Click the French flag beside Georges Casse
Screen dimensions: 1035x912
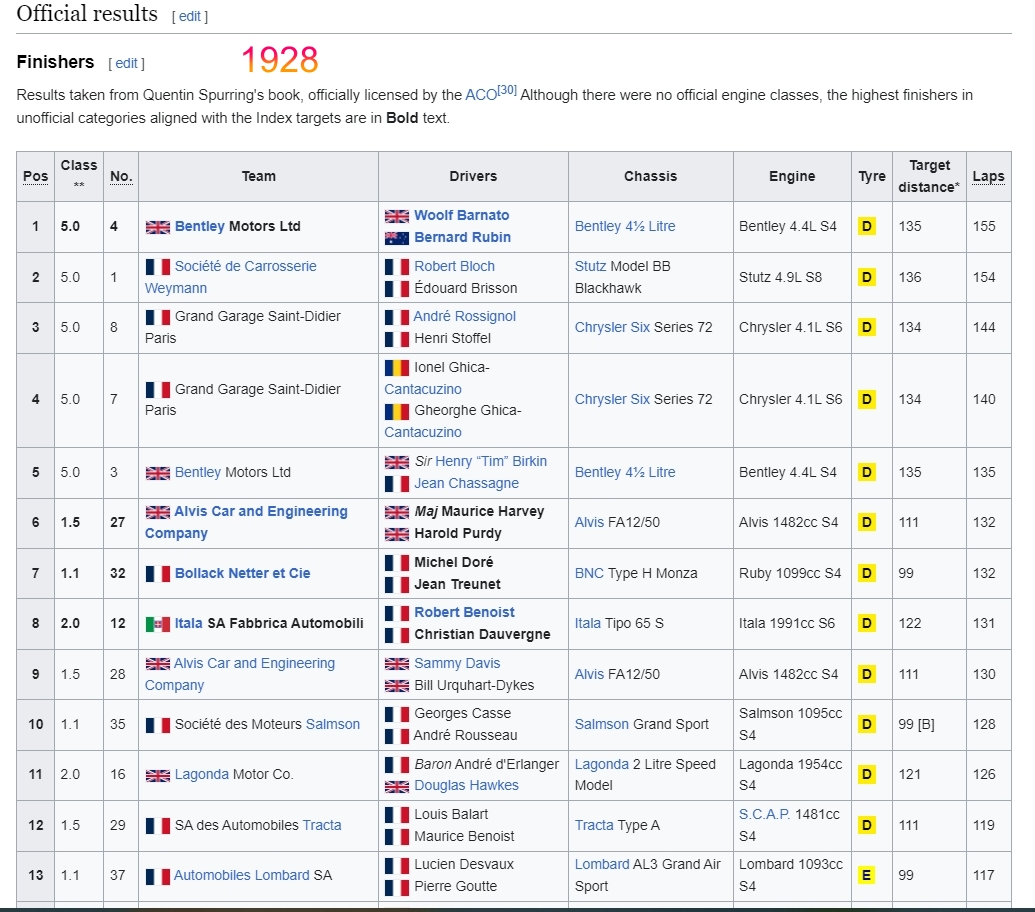pyautogui.click(x=397, y=714)
